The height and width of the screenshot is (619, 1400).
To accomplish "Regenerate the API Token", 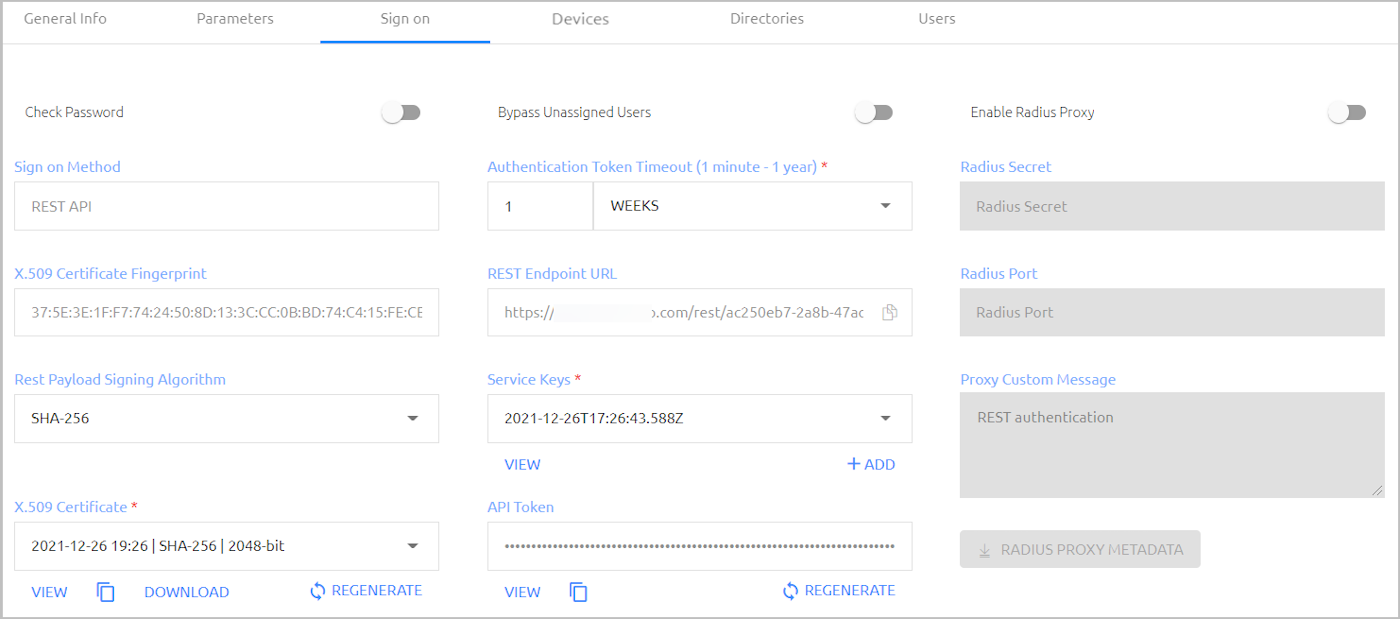I will pyautogui.click(x=839, y=591).
